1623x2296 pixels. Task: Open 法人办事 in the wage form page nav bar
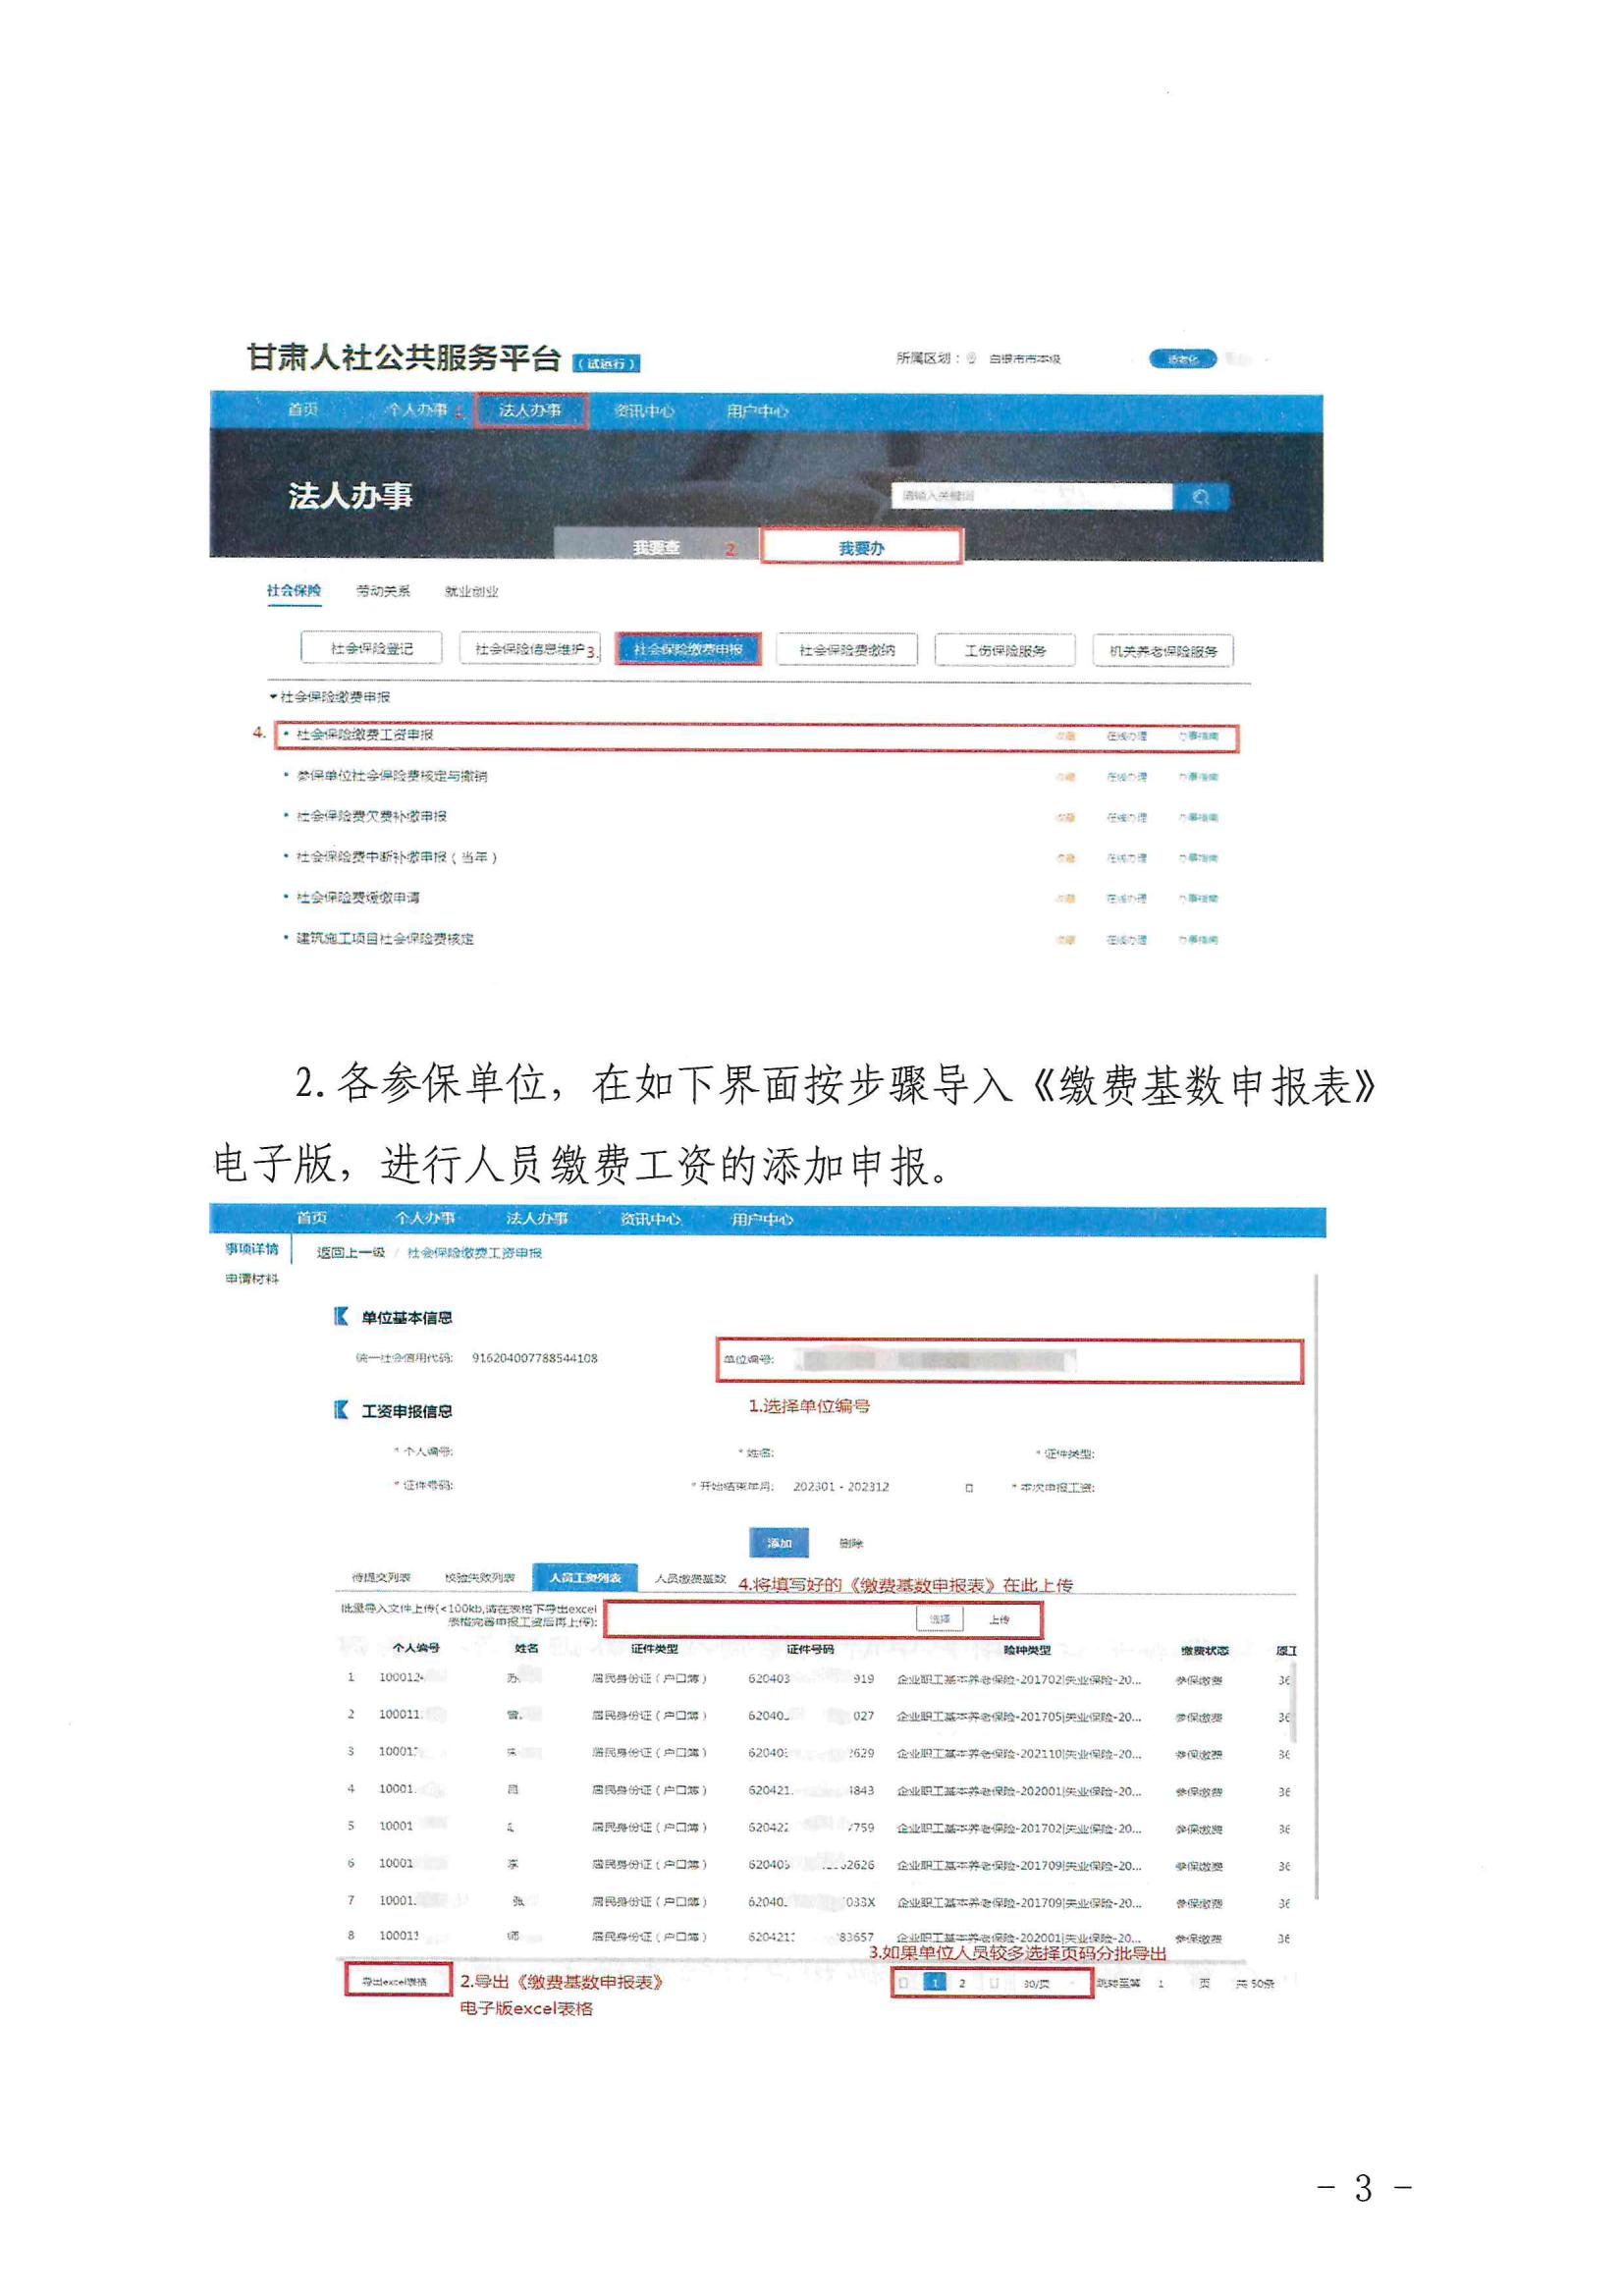coord(536,1218)
